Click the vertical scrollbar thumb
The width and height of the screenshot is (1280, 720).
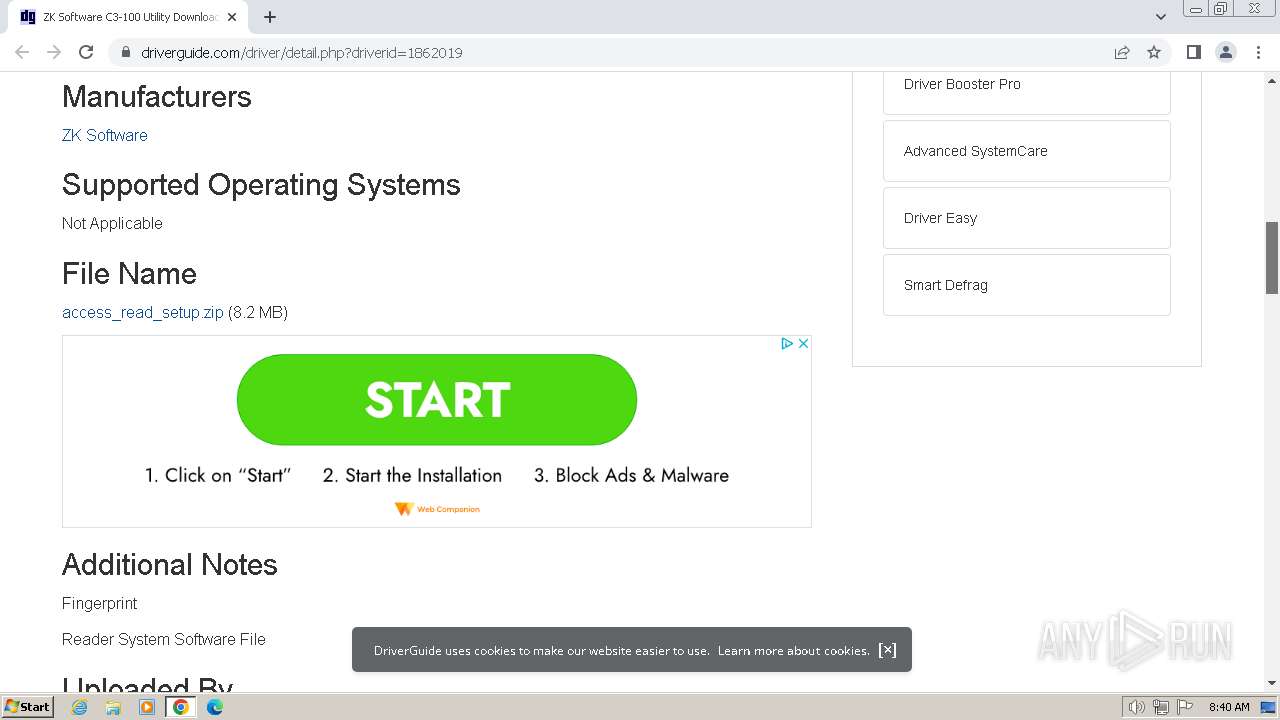coord(1272,257)
